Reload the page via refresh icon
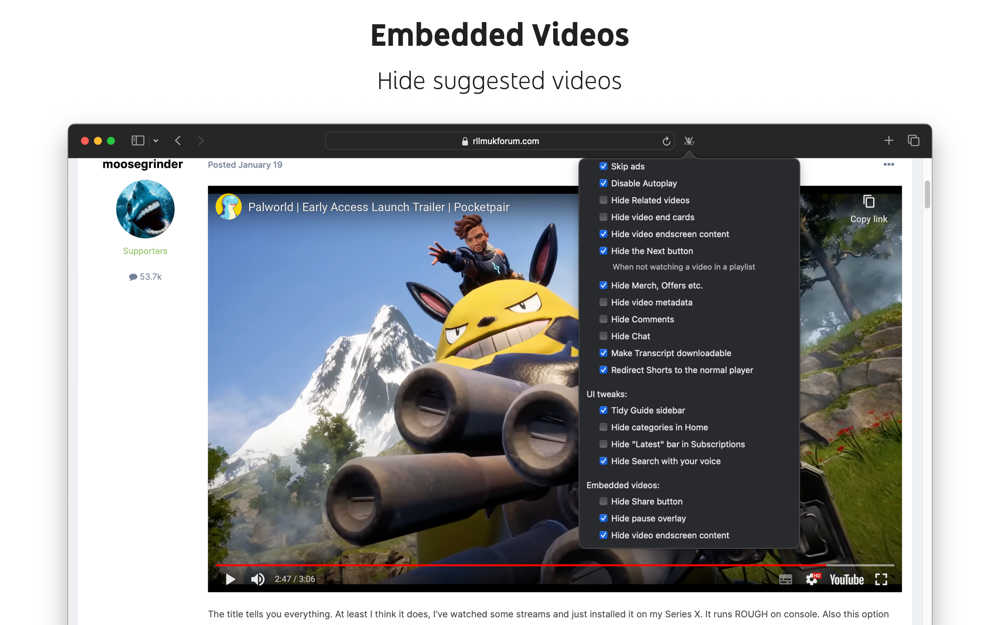This screenshot has height=625, width=1000. coord(666,141)
